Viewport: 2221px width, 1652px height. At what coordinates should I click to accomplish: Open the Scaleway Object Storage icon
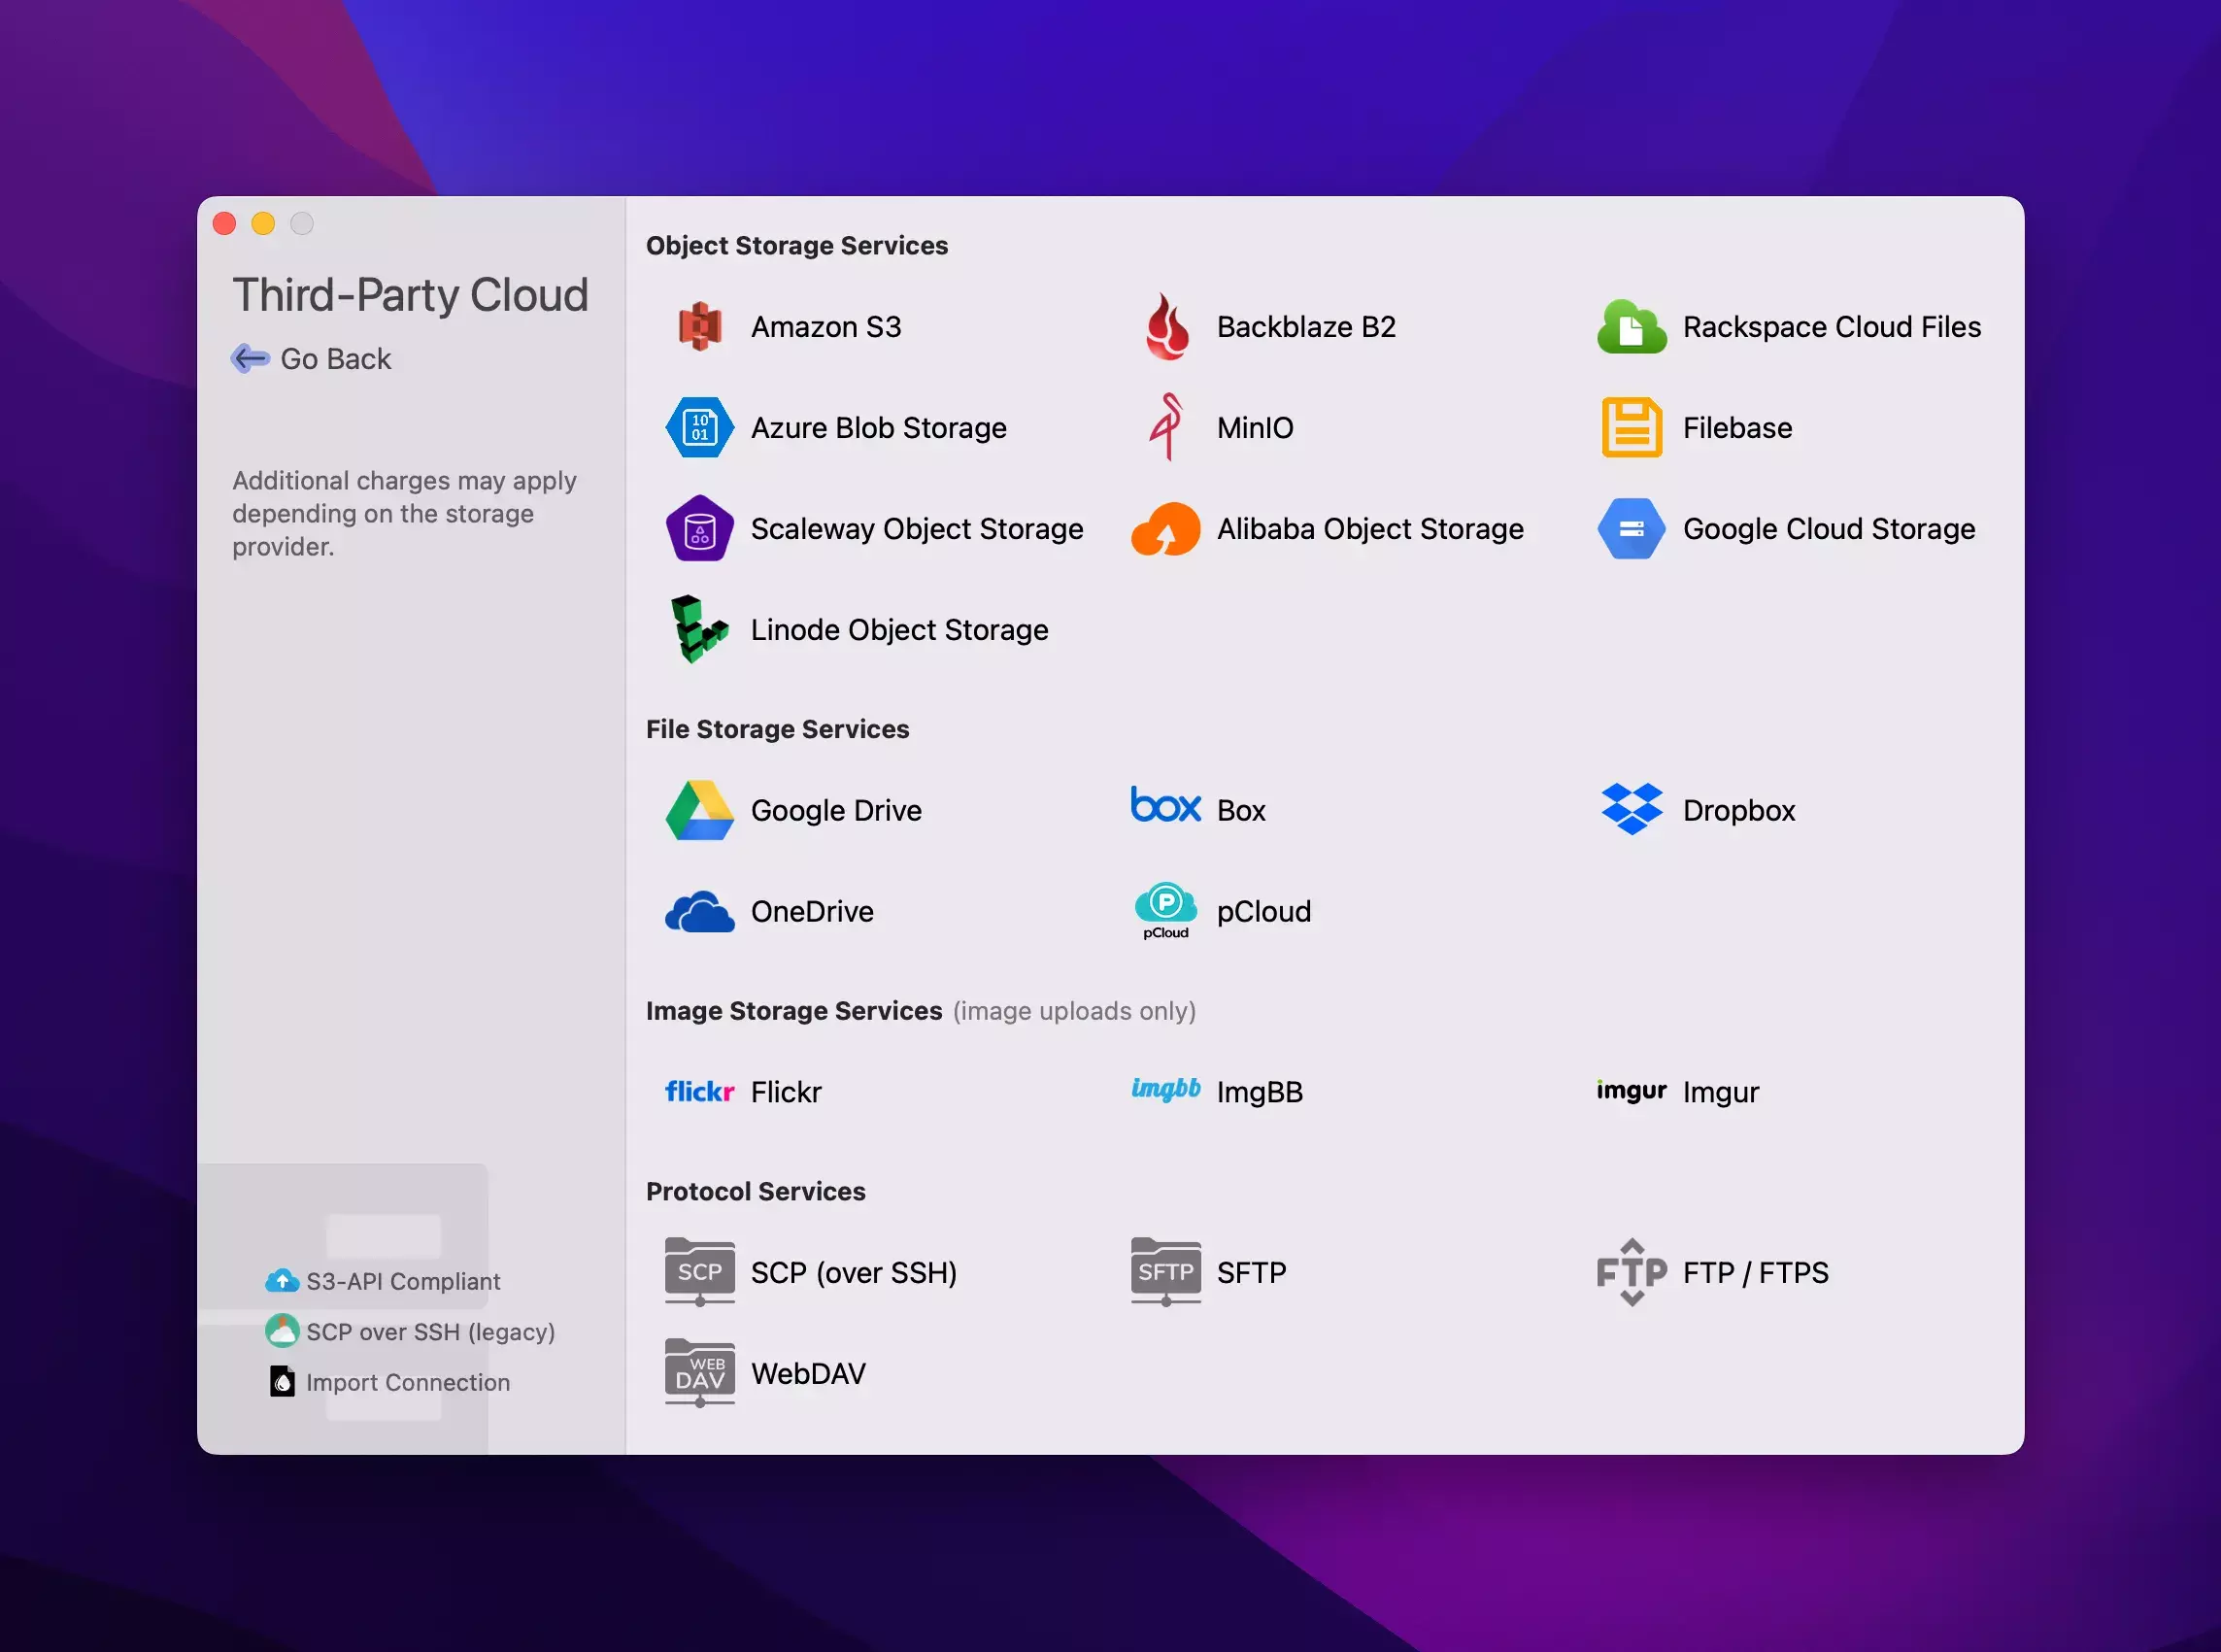(x=700, y=529)
